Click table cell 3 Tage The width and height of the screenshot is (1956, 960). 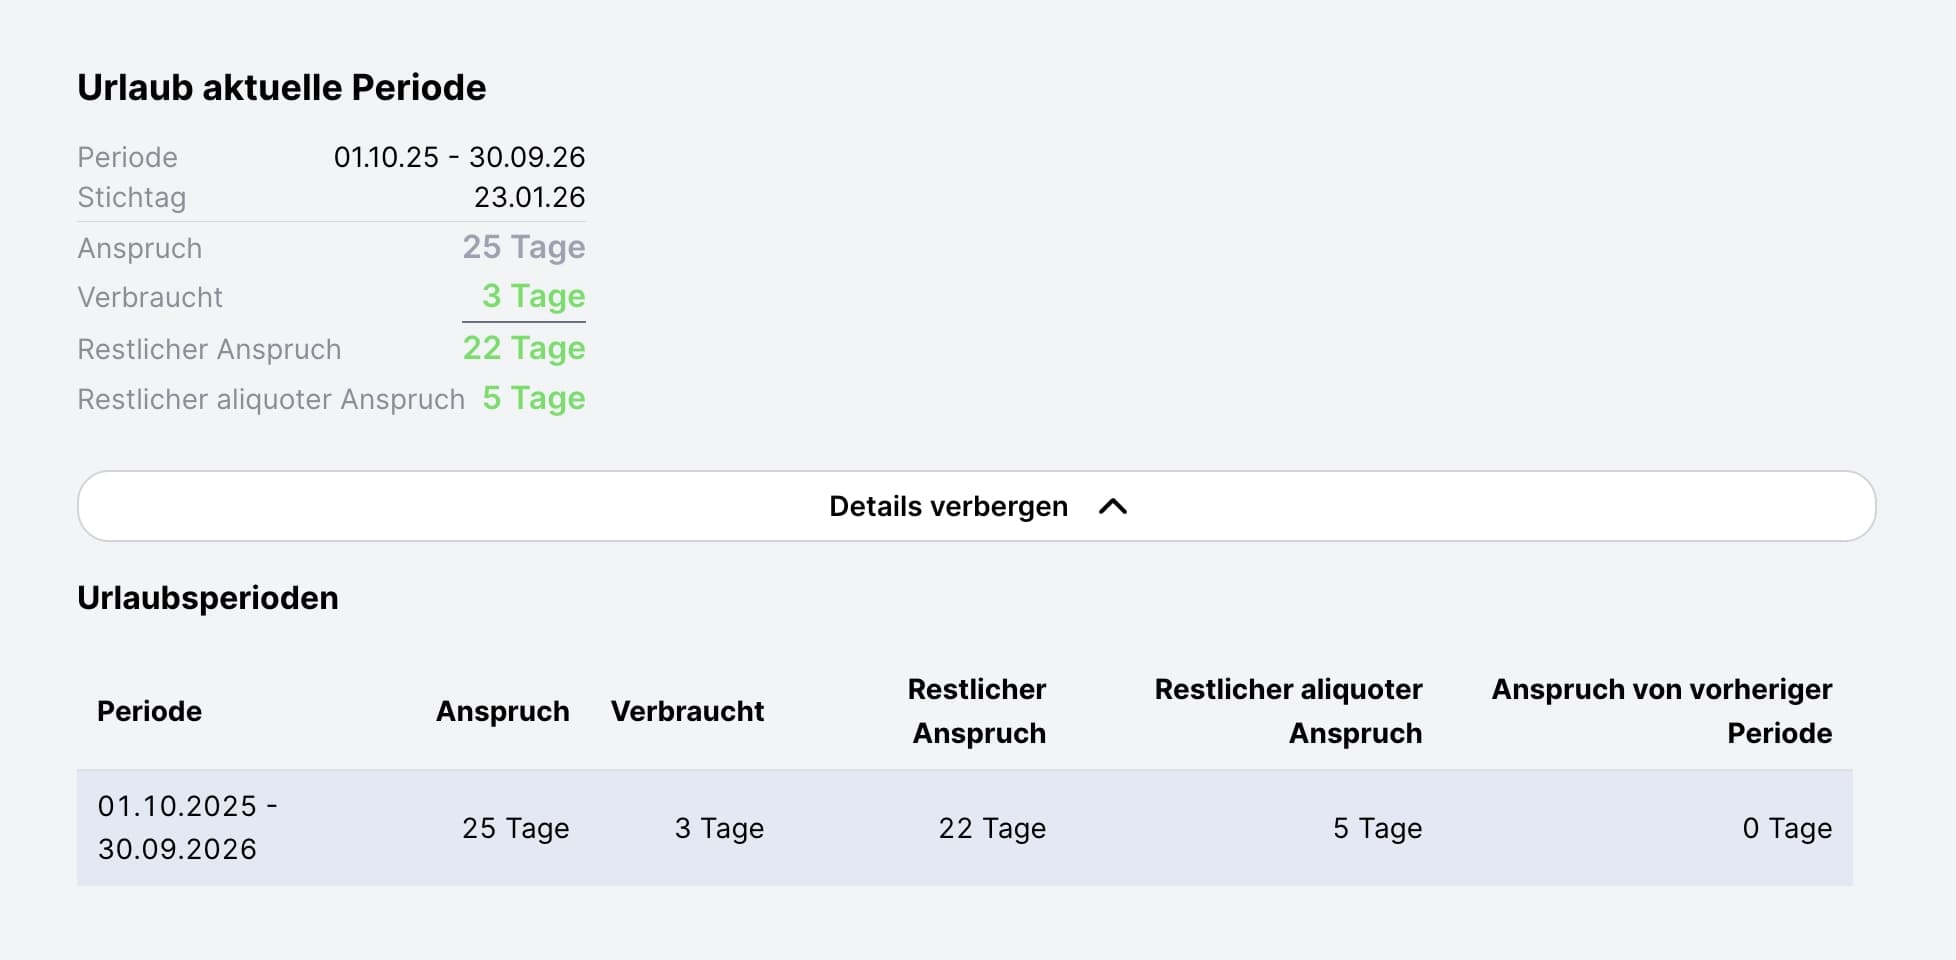tap(719, 828)
